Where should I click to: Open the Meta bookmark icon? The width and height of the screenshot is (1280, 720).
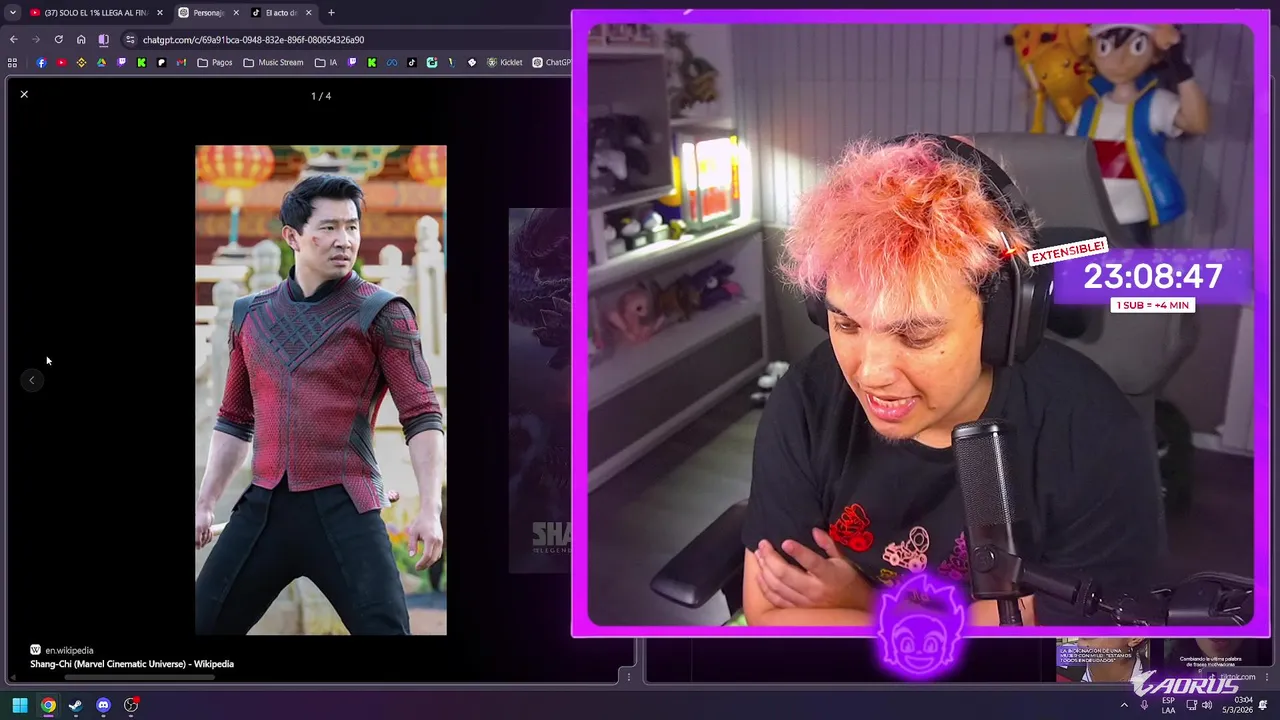(392, 62)
